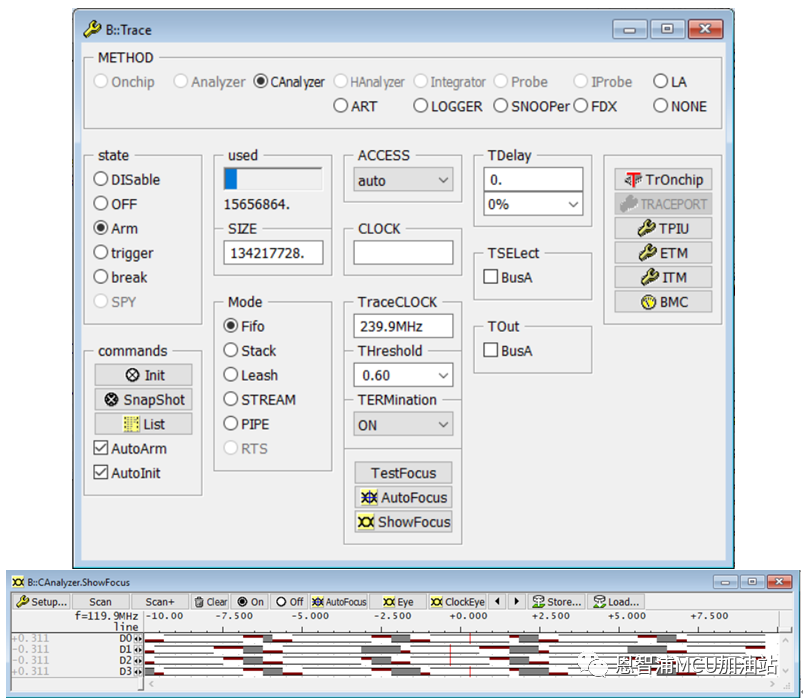Click the TDelay value field
Screen dimensions: 803x700
tap(533, 180)
